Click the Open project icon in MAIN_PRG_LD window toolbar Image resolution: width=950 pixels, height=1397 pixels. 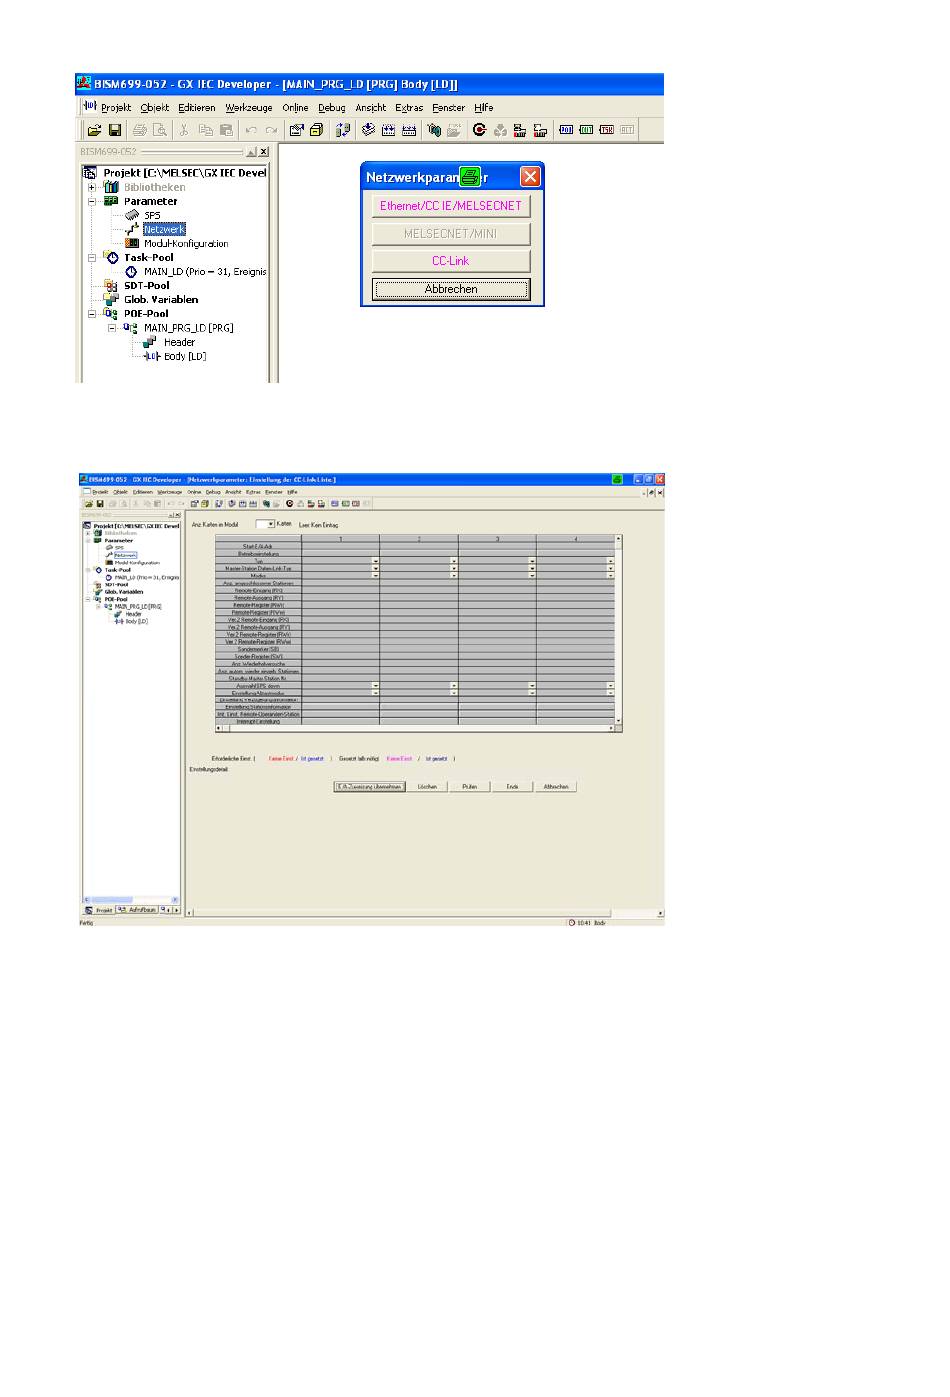point(94,130)
